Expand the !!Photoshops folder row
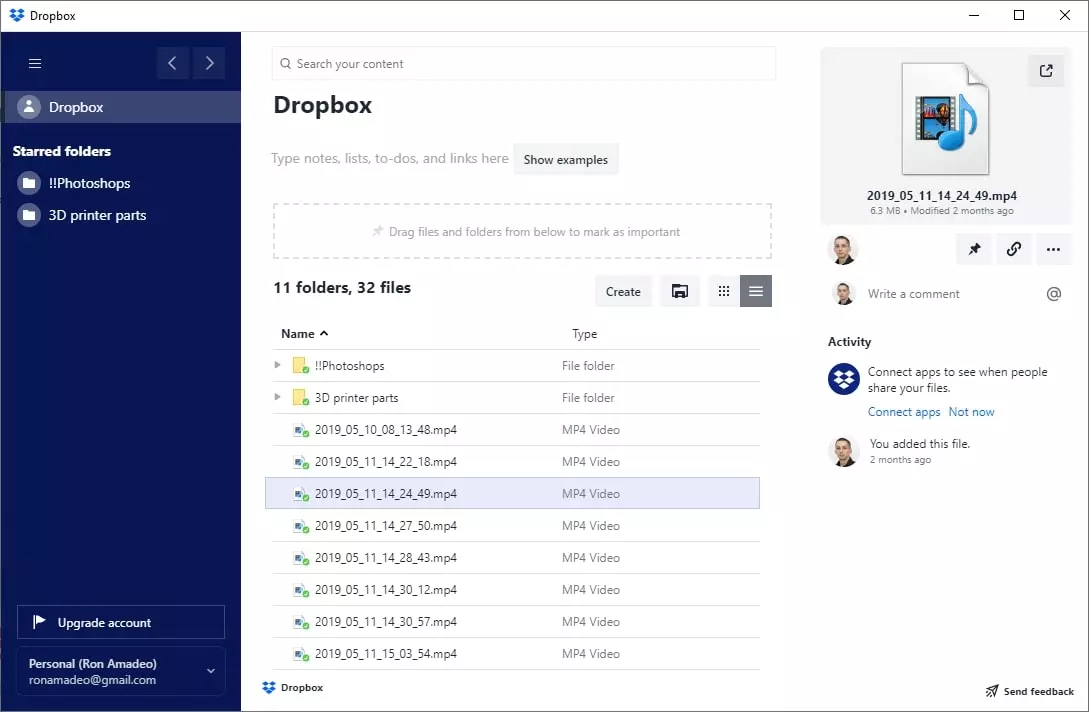The image size is (1089, 712). point(278,365)
